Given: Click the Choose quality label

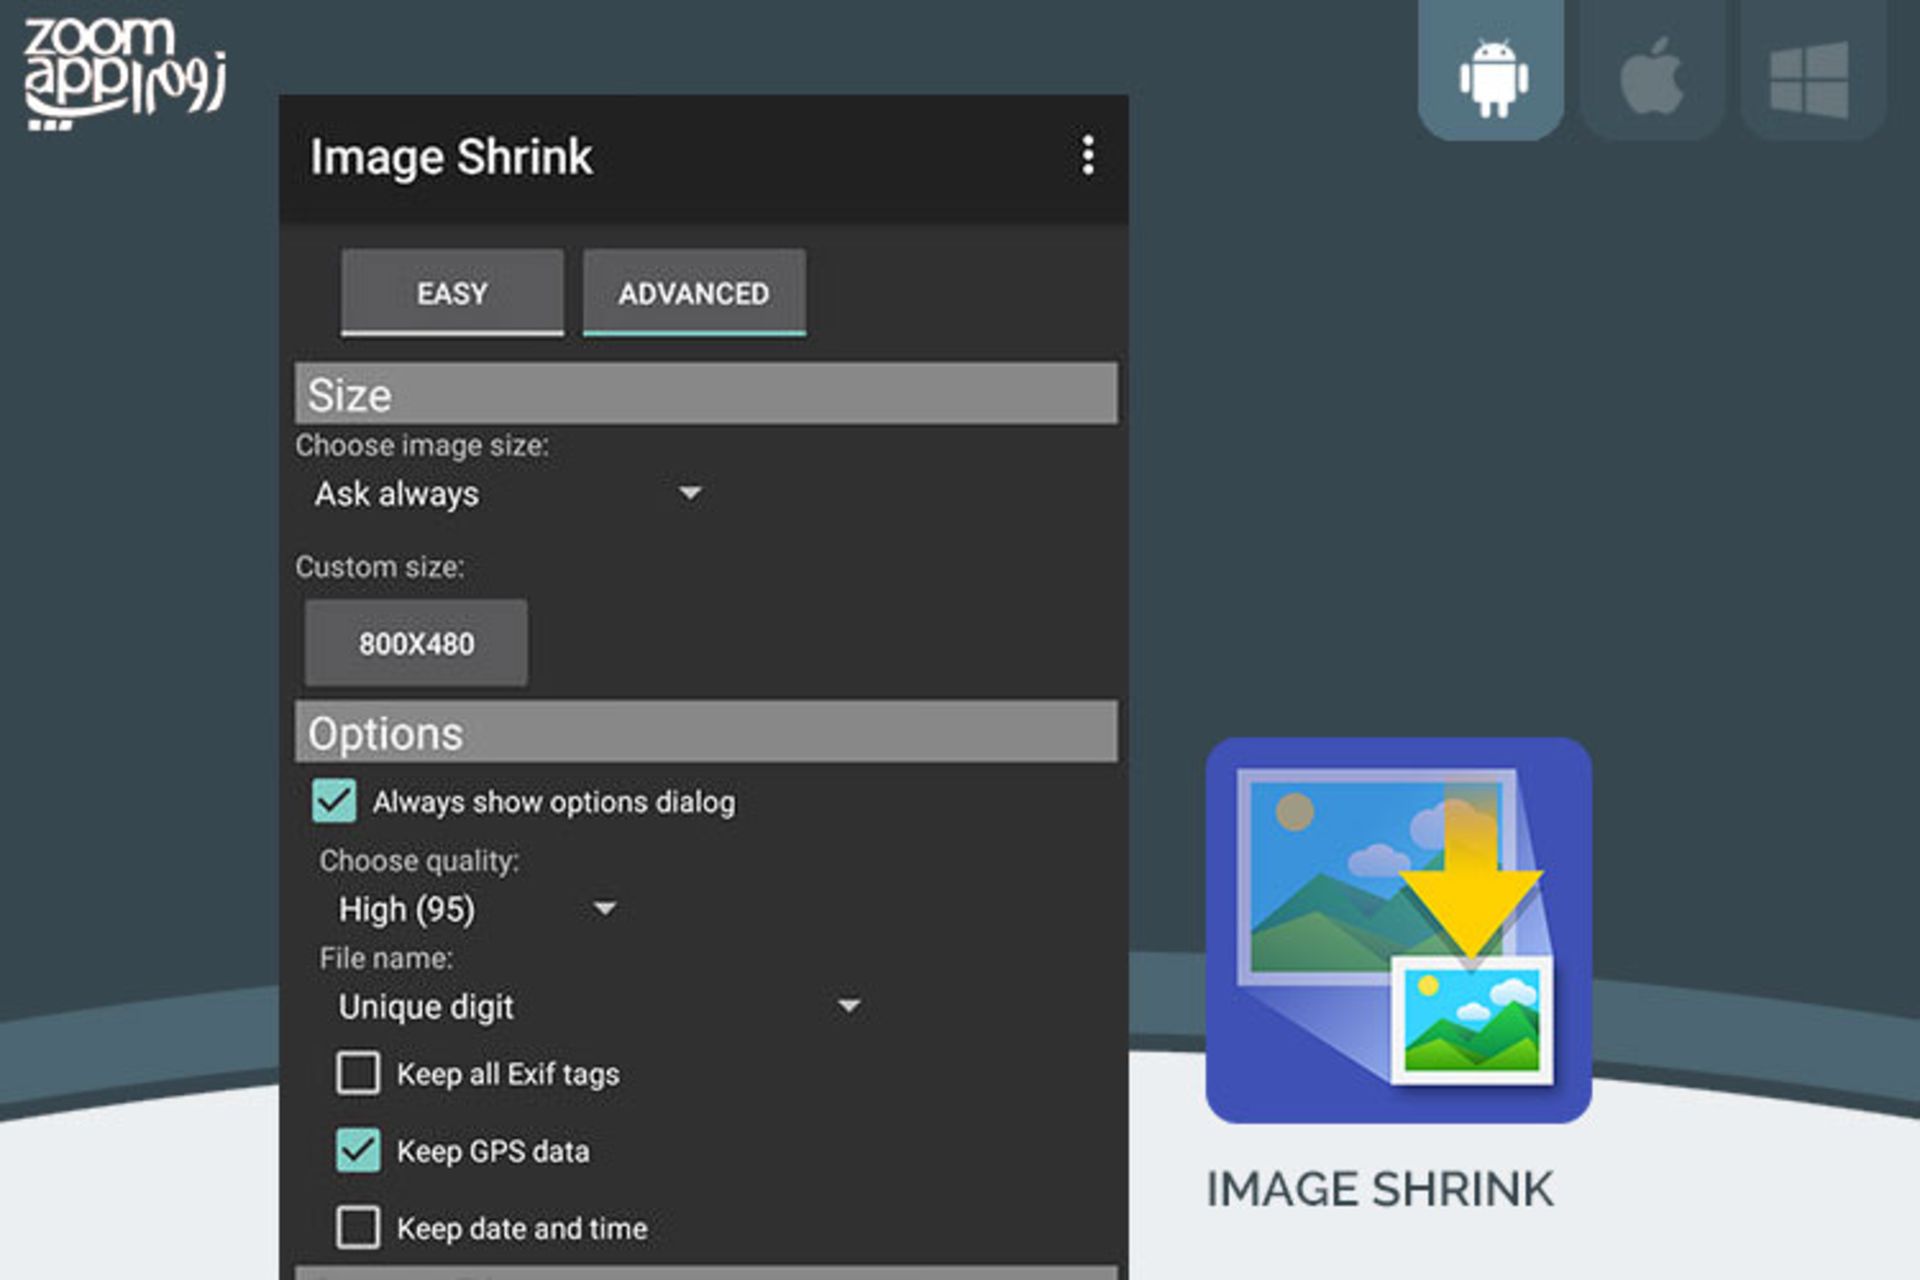Looking at the screenshot, I should 419,861.
